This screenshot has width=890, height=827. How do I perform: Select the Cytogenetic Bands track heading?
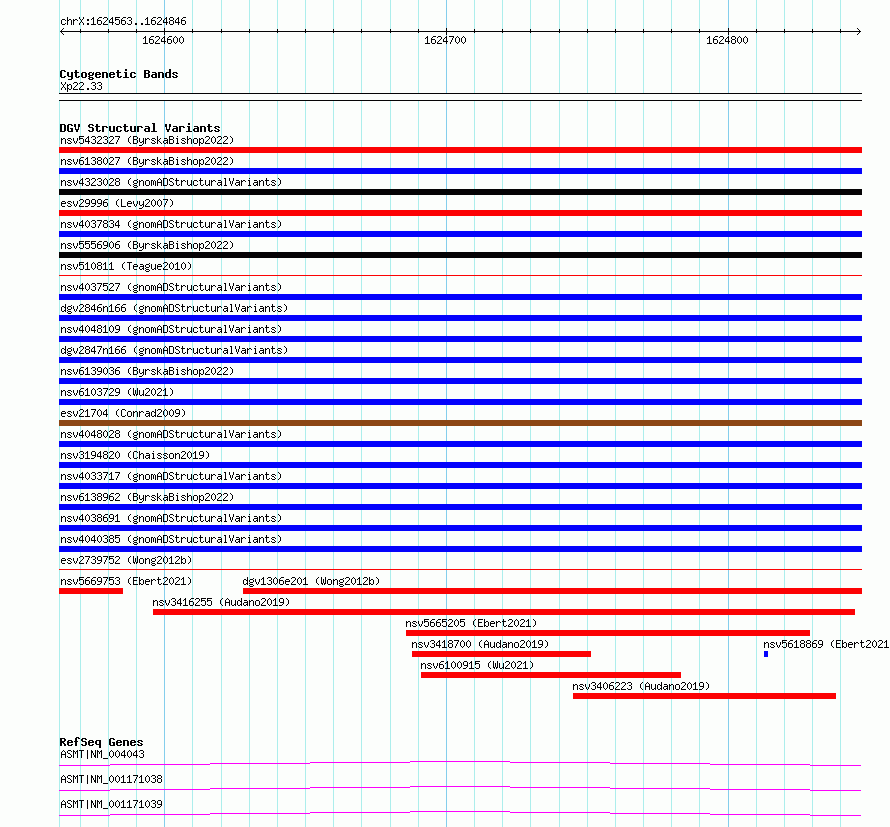119,74
